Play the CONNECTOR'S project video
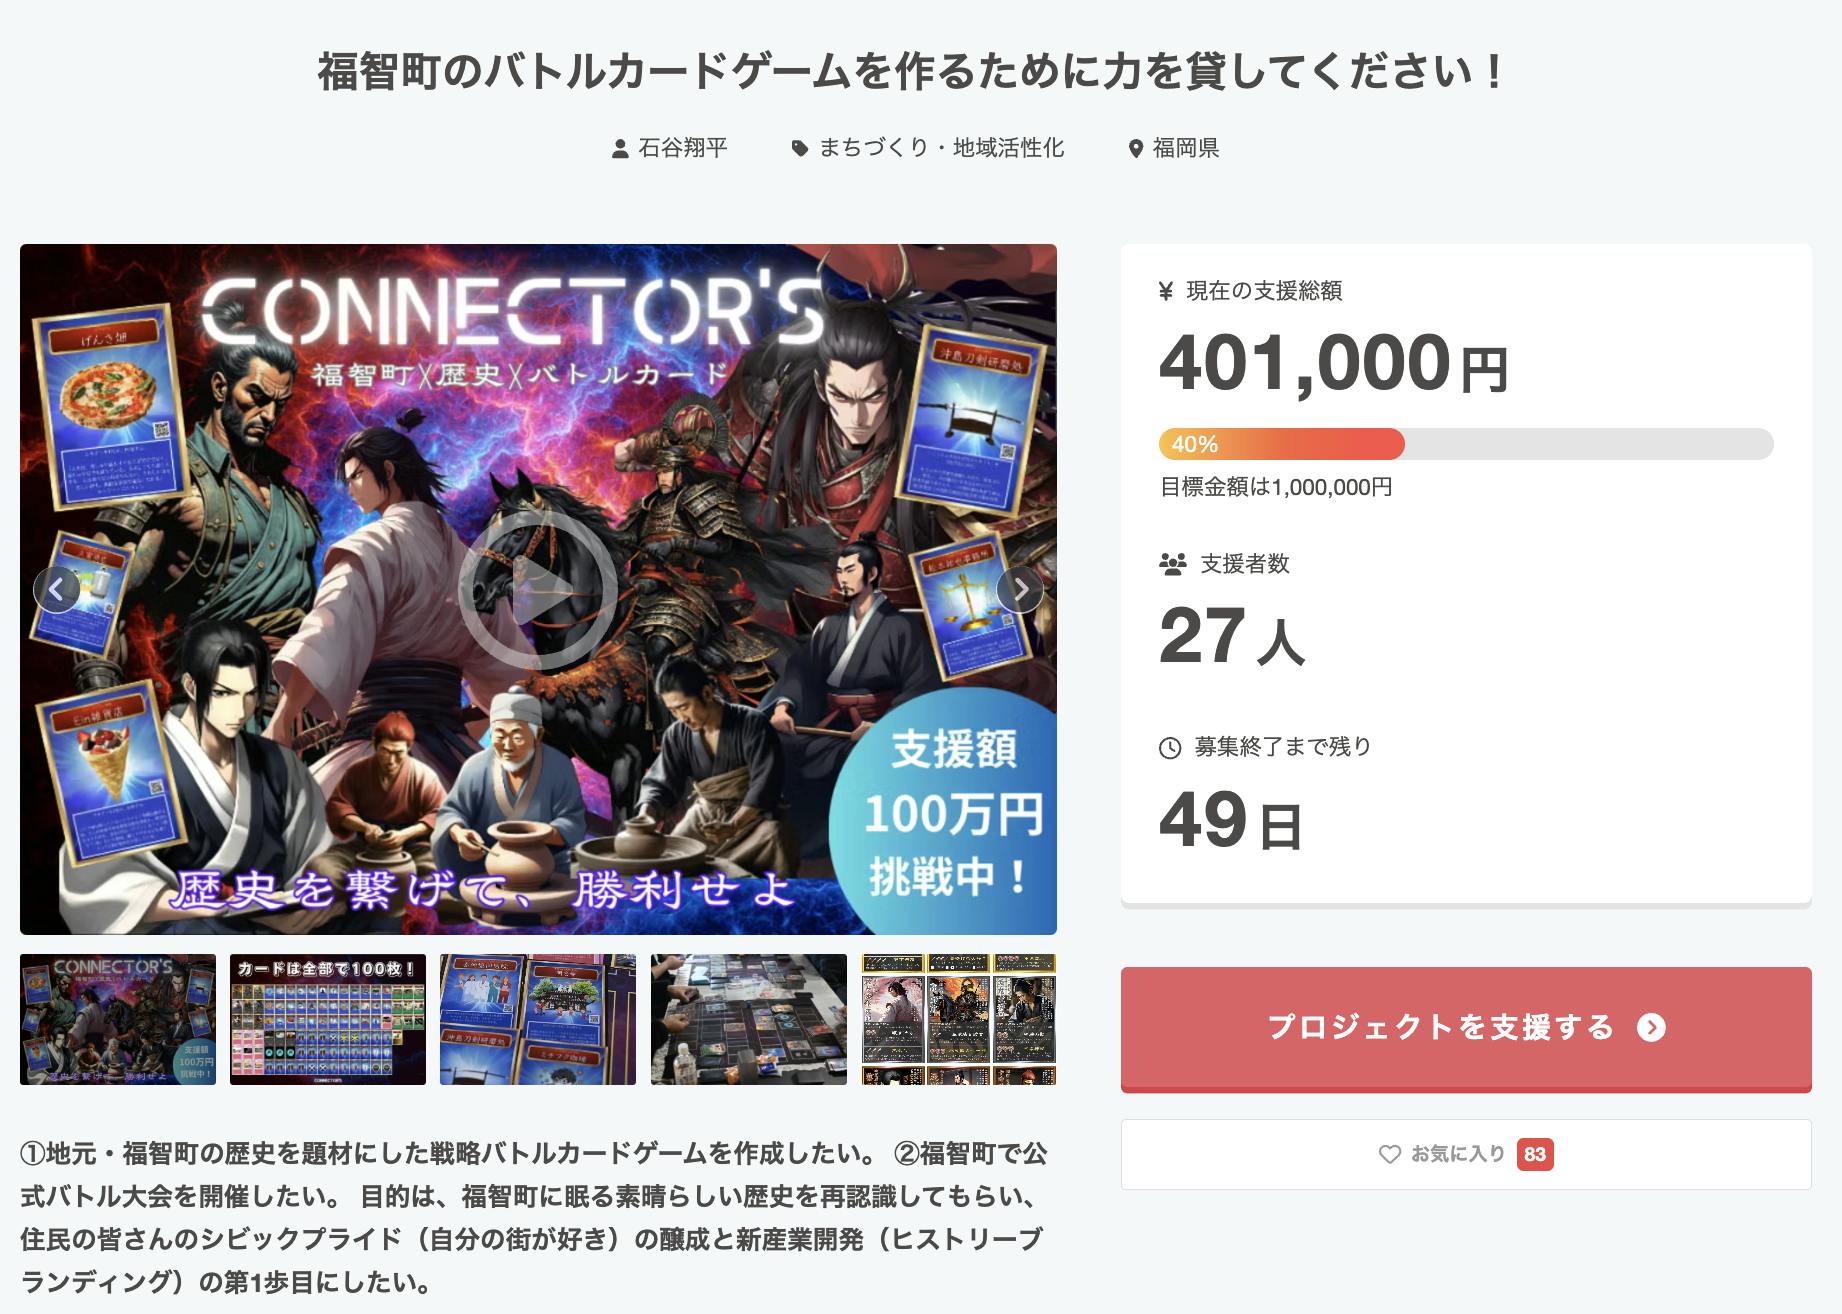1842x1314 pixels. (x=538, y=590)
